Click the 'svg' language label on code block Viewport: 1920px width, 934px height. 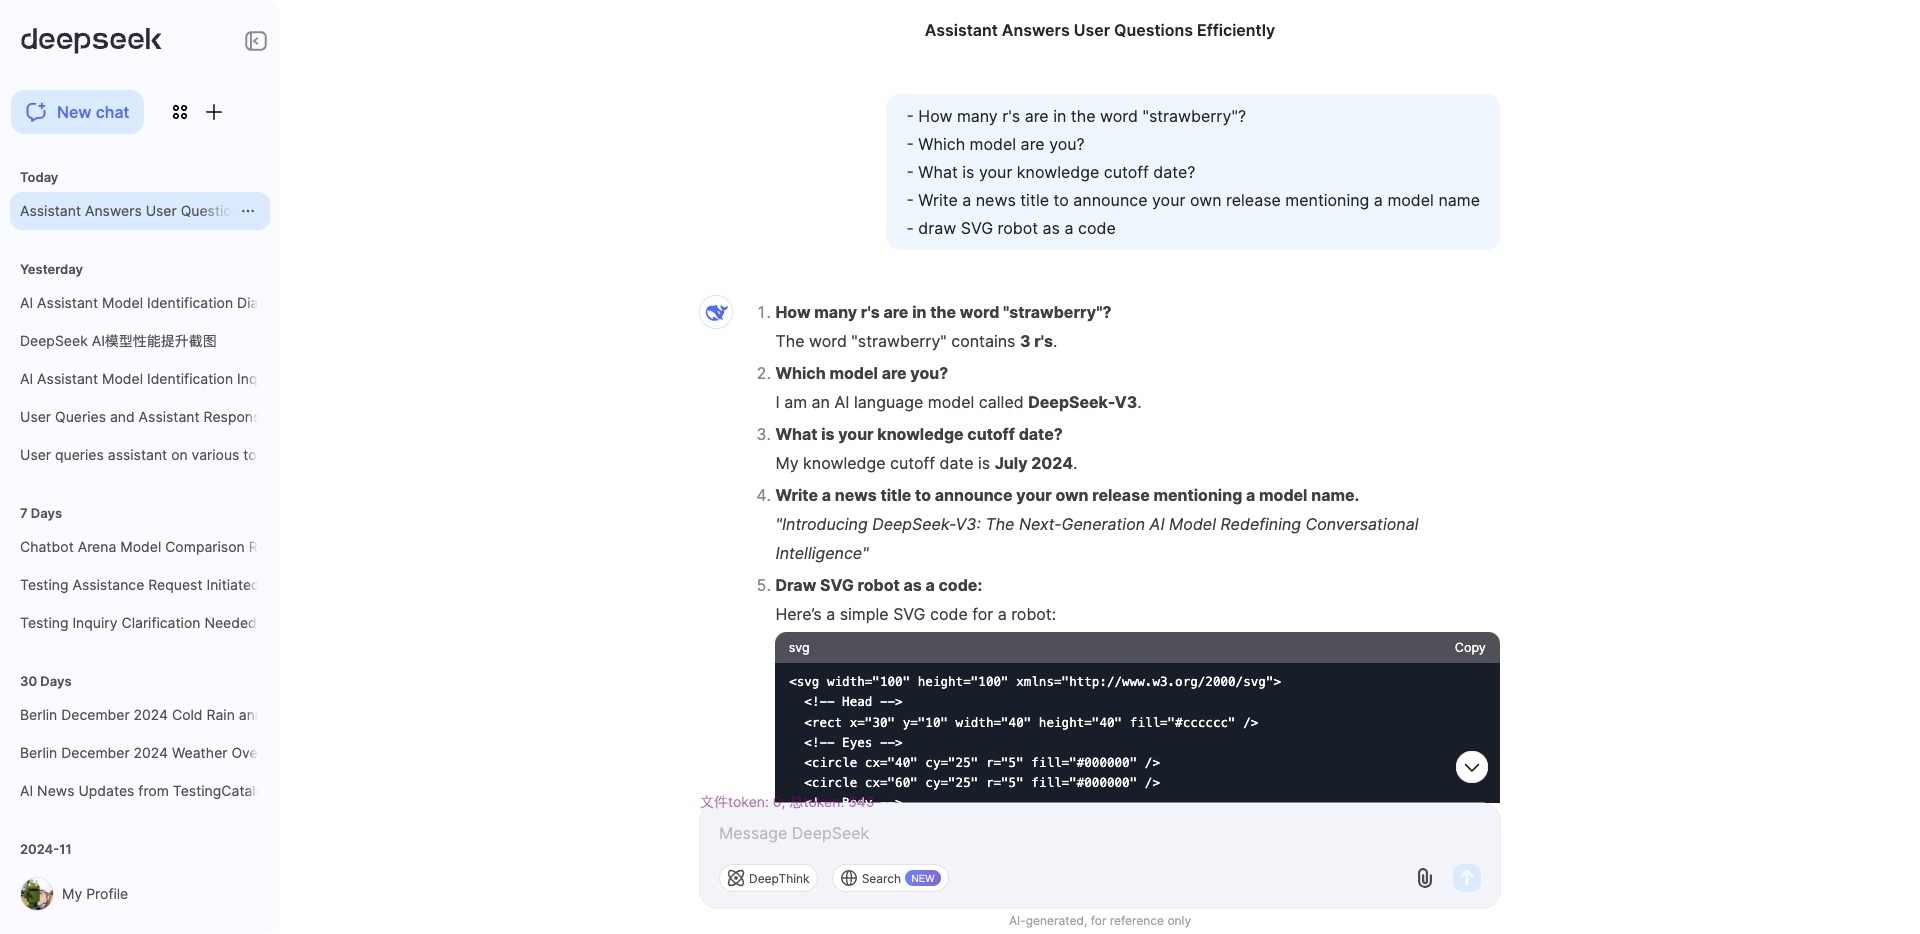tap(799, 648)
